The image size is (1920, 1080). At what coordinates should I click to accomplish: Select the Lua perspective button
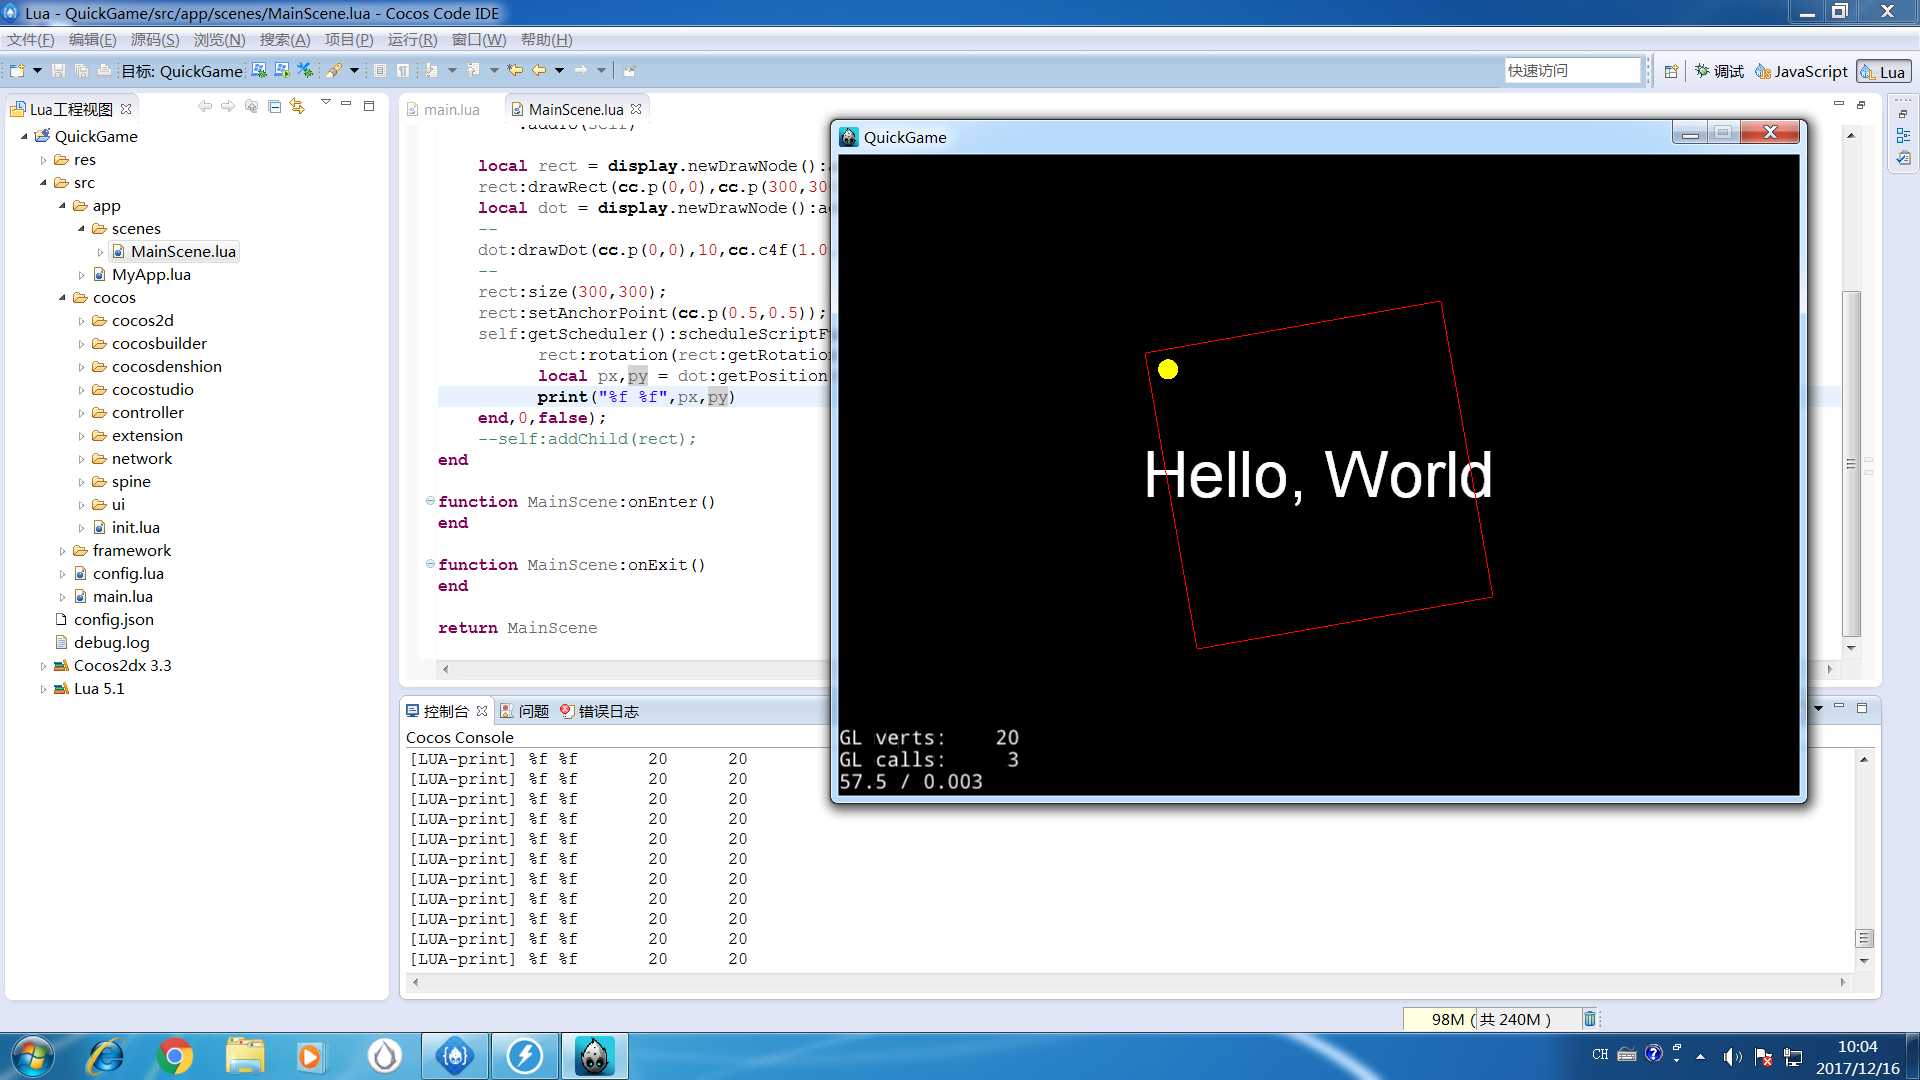[x=1883, y=71]
